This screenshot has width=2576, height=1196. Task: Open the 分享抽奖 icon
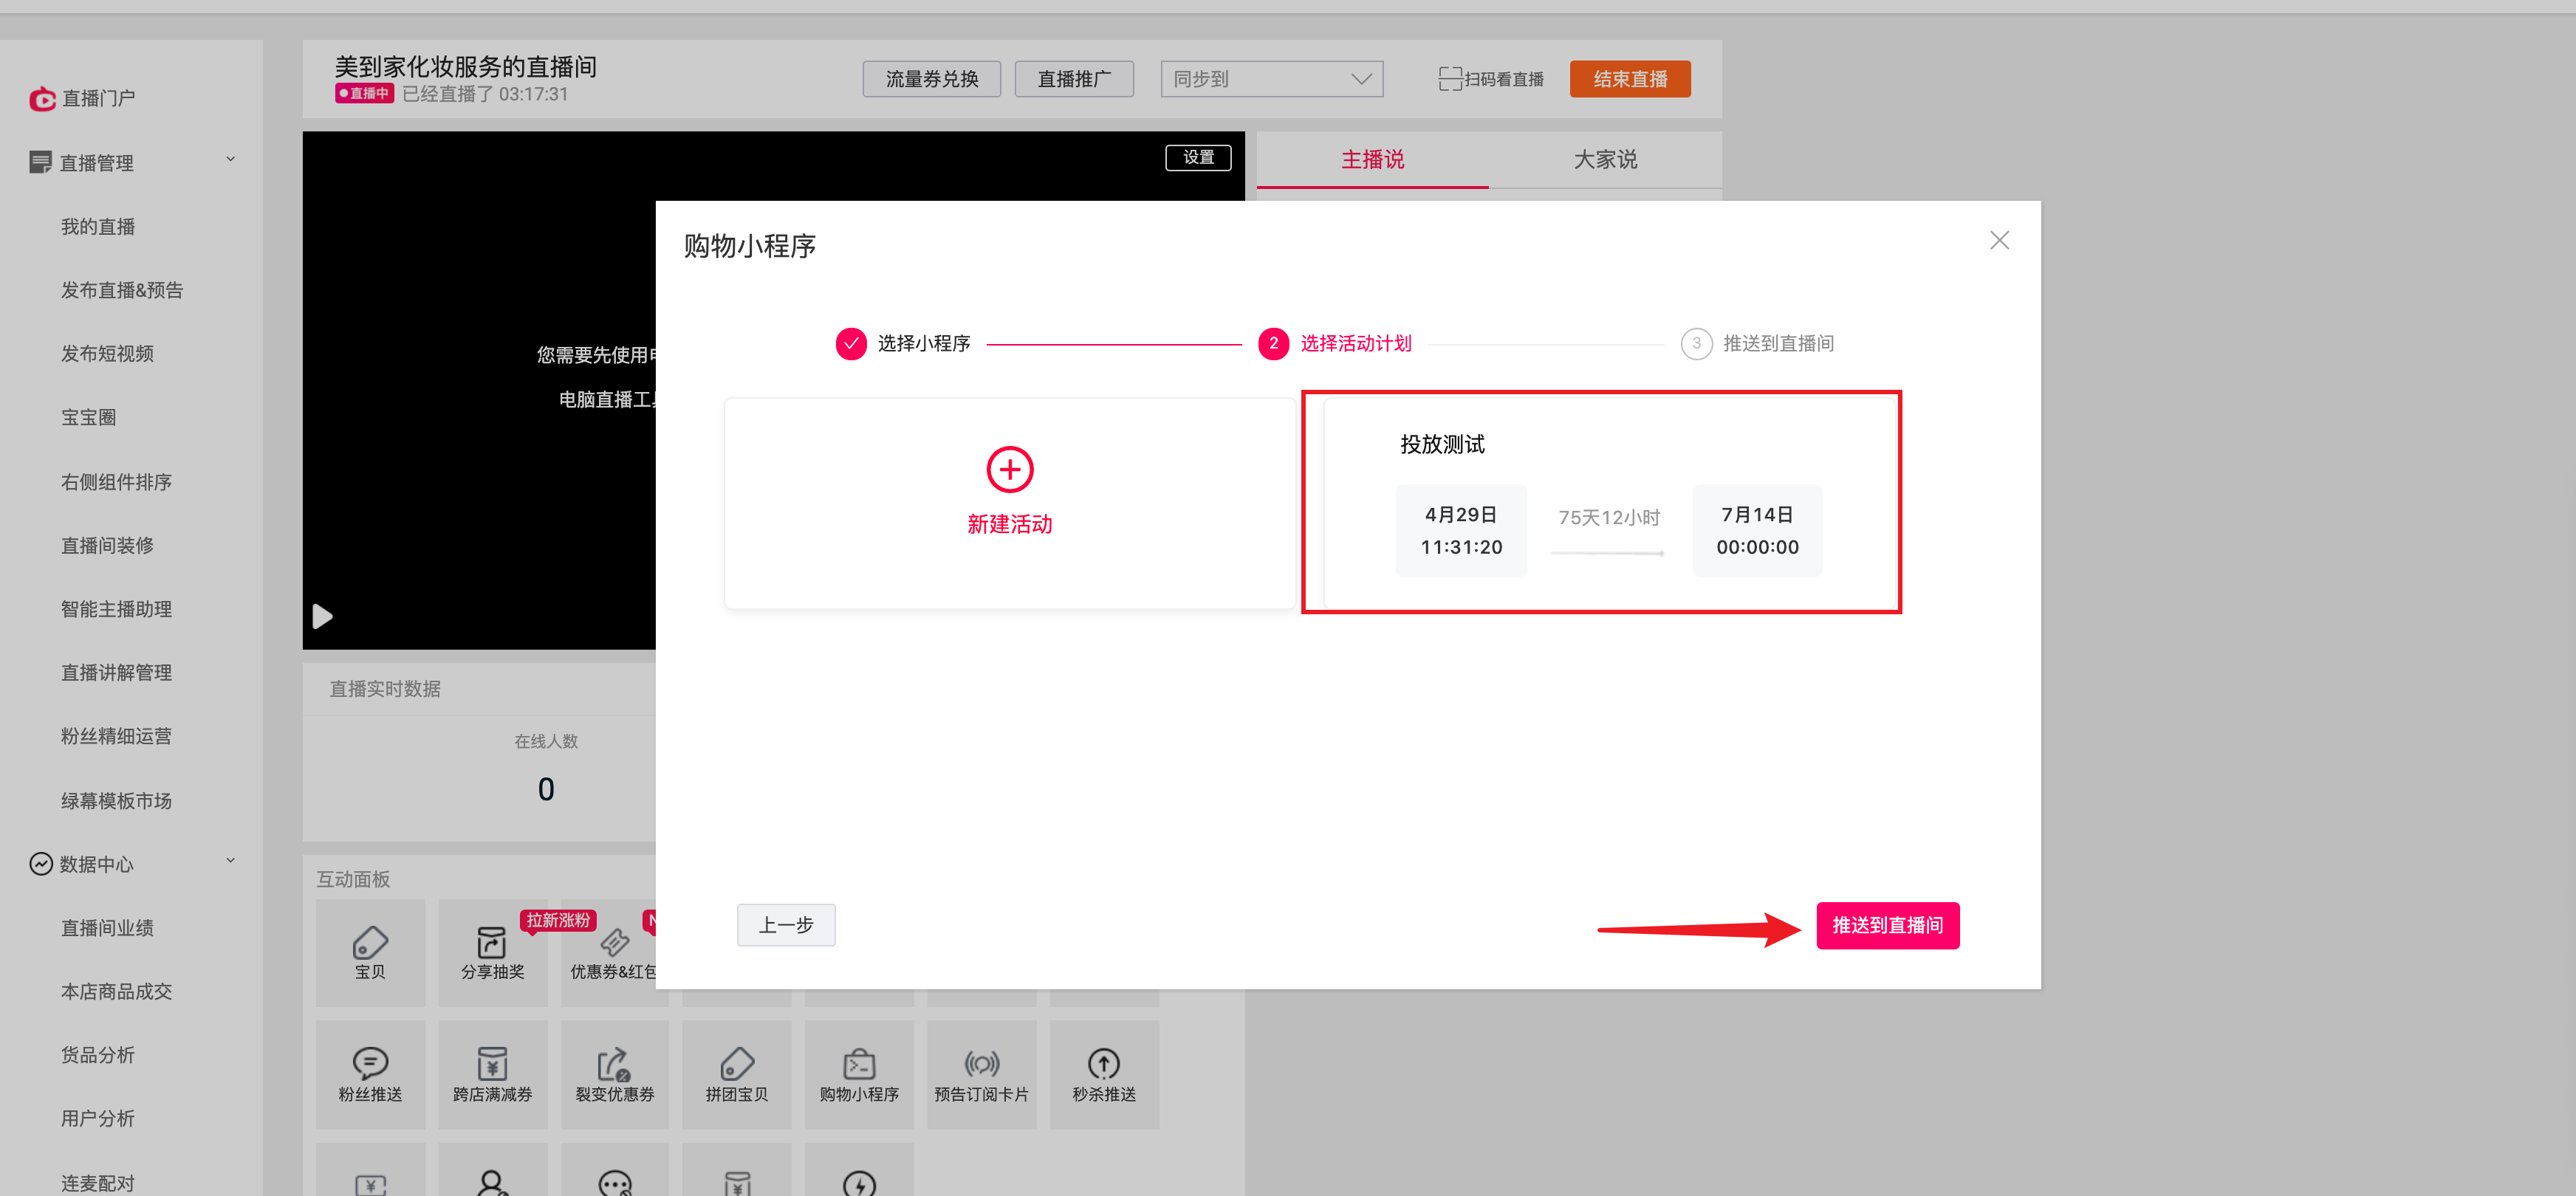tap(492, 942)
